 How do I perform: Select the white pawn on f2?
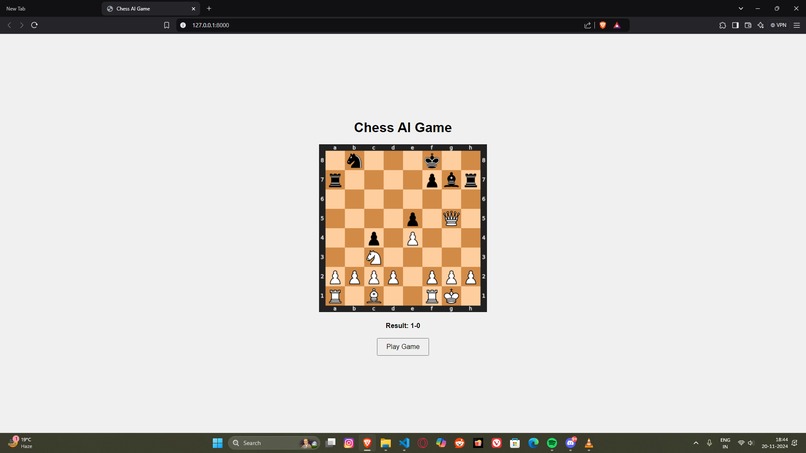(x=432, y=277)
